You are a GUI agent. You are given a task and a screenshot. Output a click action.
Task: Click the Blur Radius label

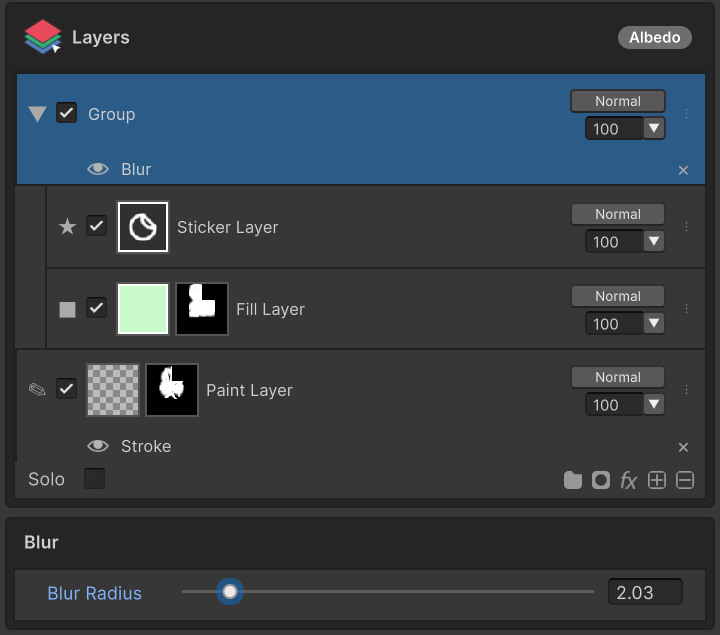click(x=95, y=593)
